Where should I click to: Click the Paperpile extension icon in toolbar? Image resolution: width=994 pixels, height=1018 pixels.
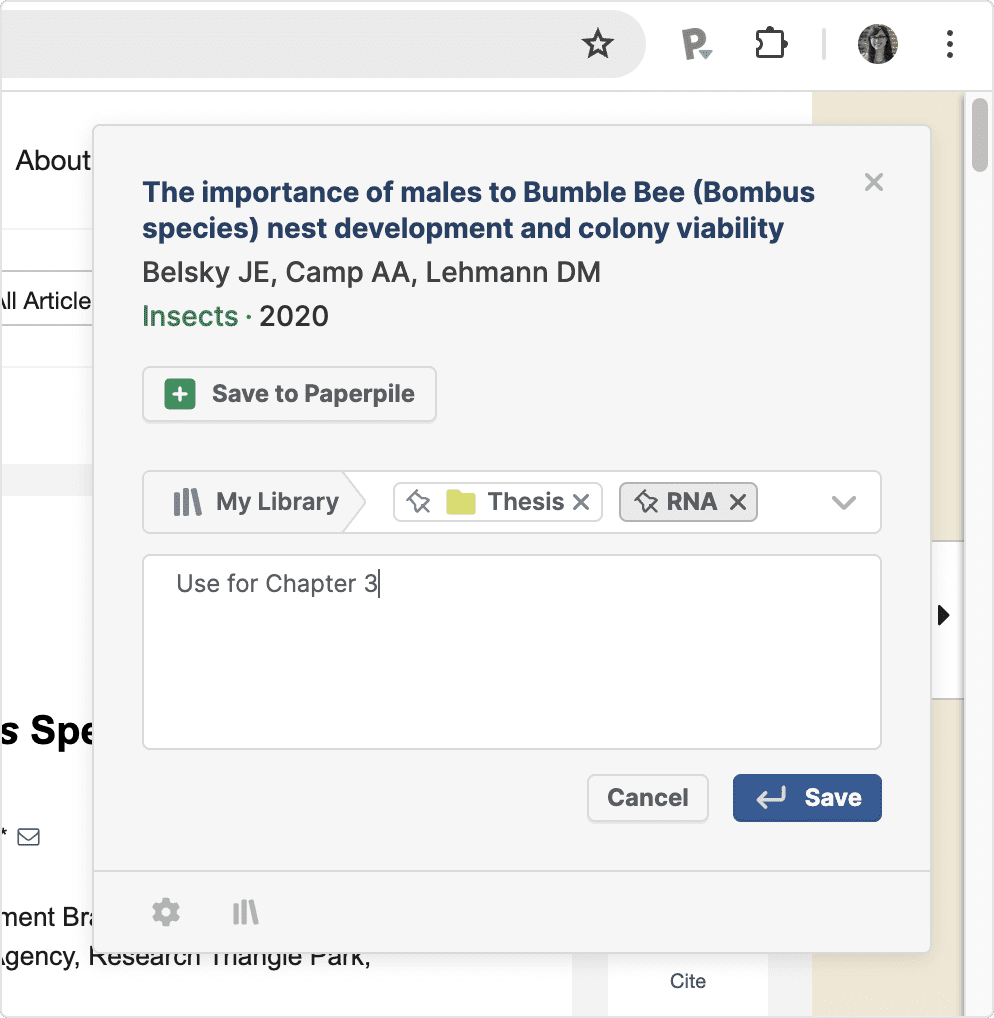click(x=696, y=45)
